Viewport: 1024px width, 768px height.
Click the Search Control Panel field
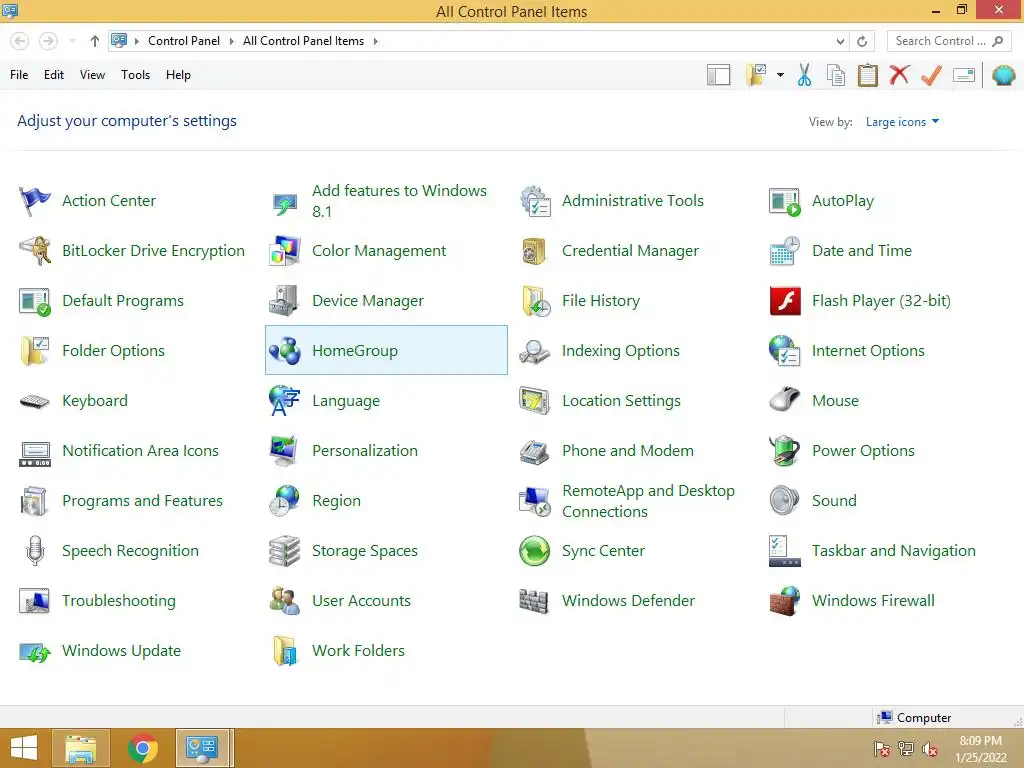949,41
